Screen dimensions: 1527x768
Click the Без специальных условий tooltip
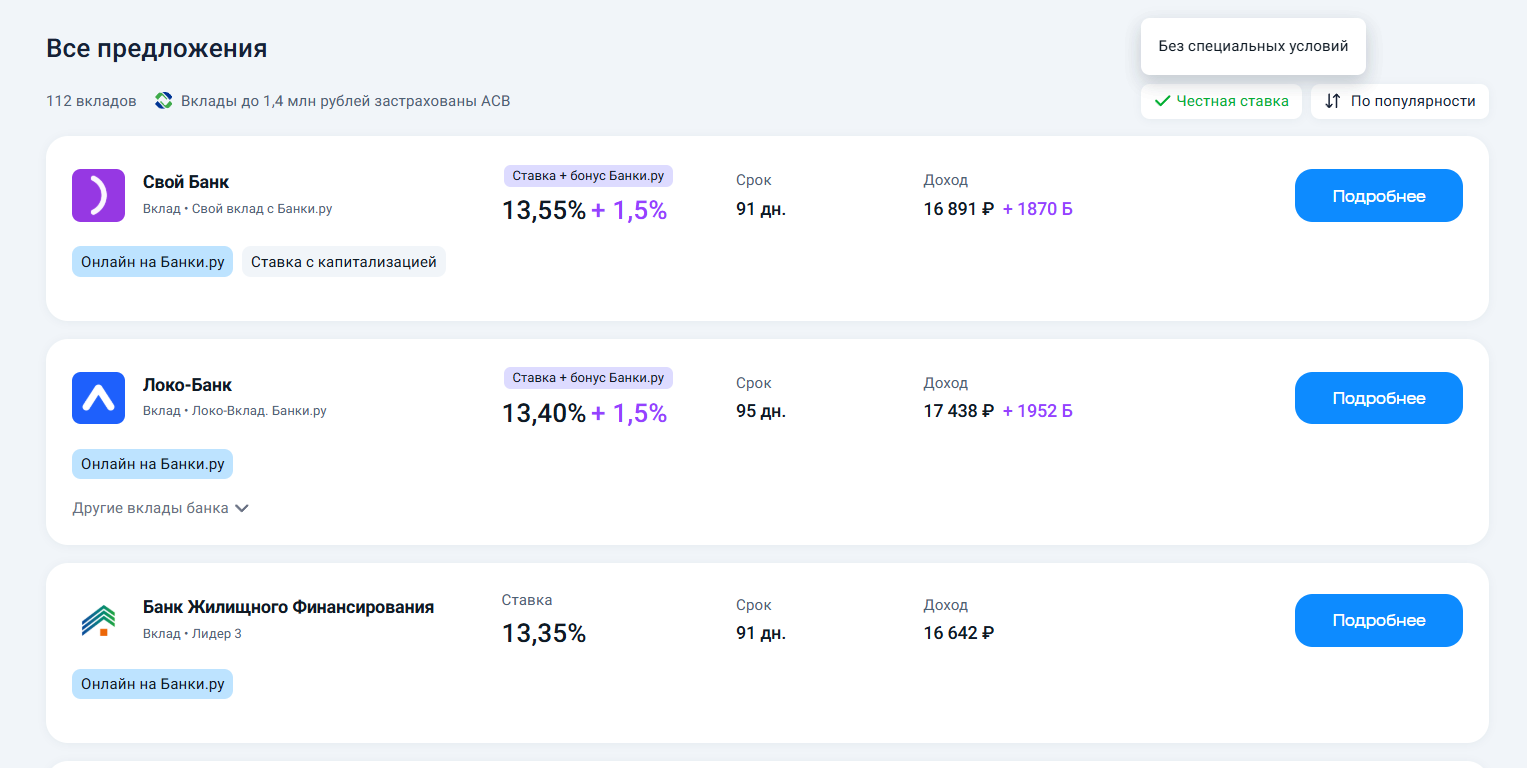1253,46
